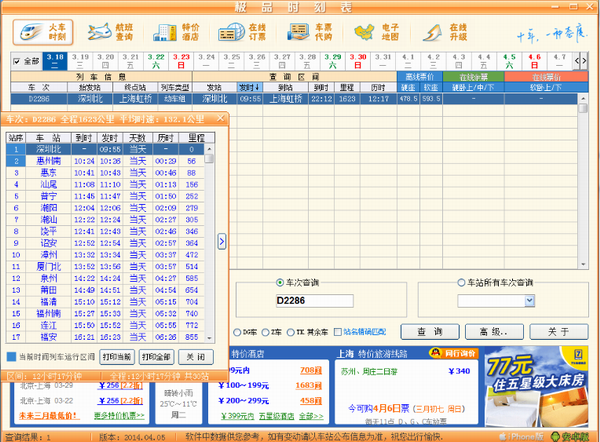Select the 4.6 Sunday date tab
This screenshot has height=442, width=600.
(535, 61)
